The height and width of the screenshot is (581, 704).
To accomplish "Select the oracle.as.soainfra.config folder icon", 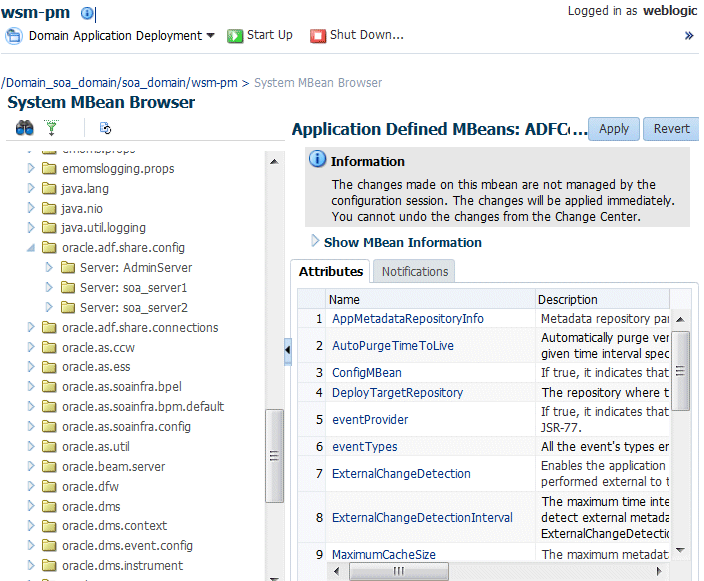I will 49,427.
